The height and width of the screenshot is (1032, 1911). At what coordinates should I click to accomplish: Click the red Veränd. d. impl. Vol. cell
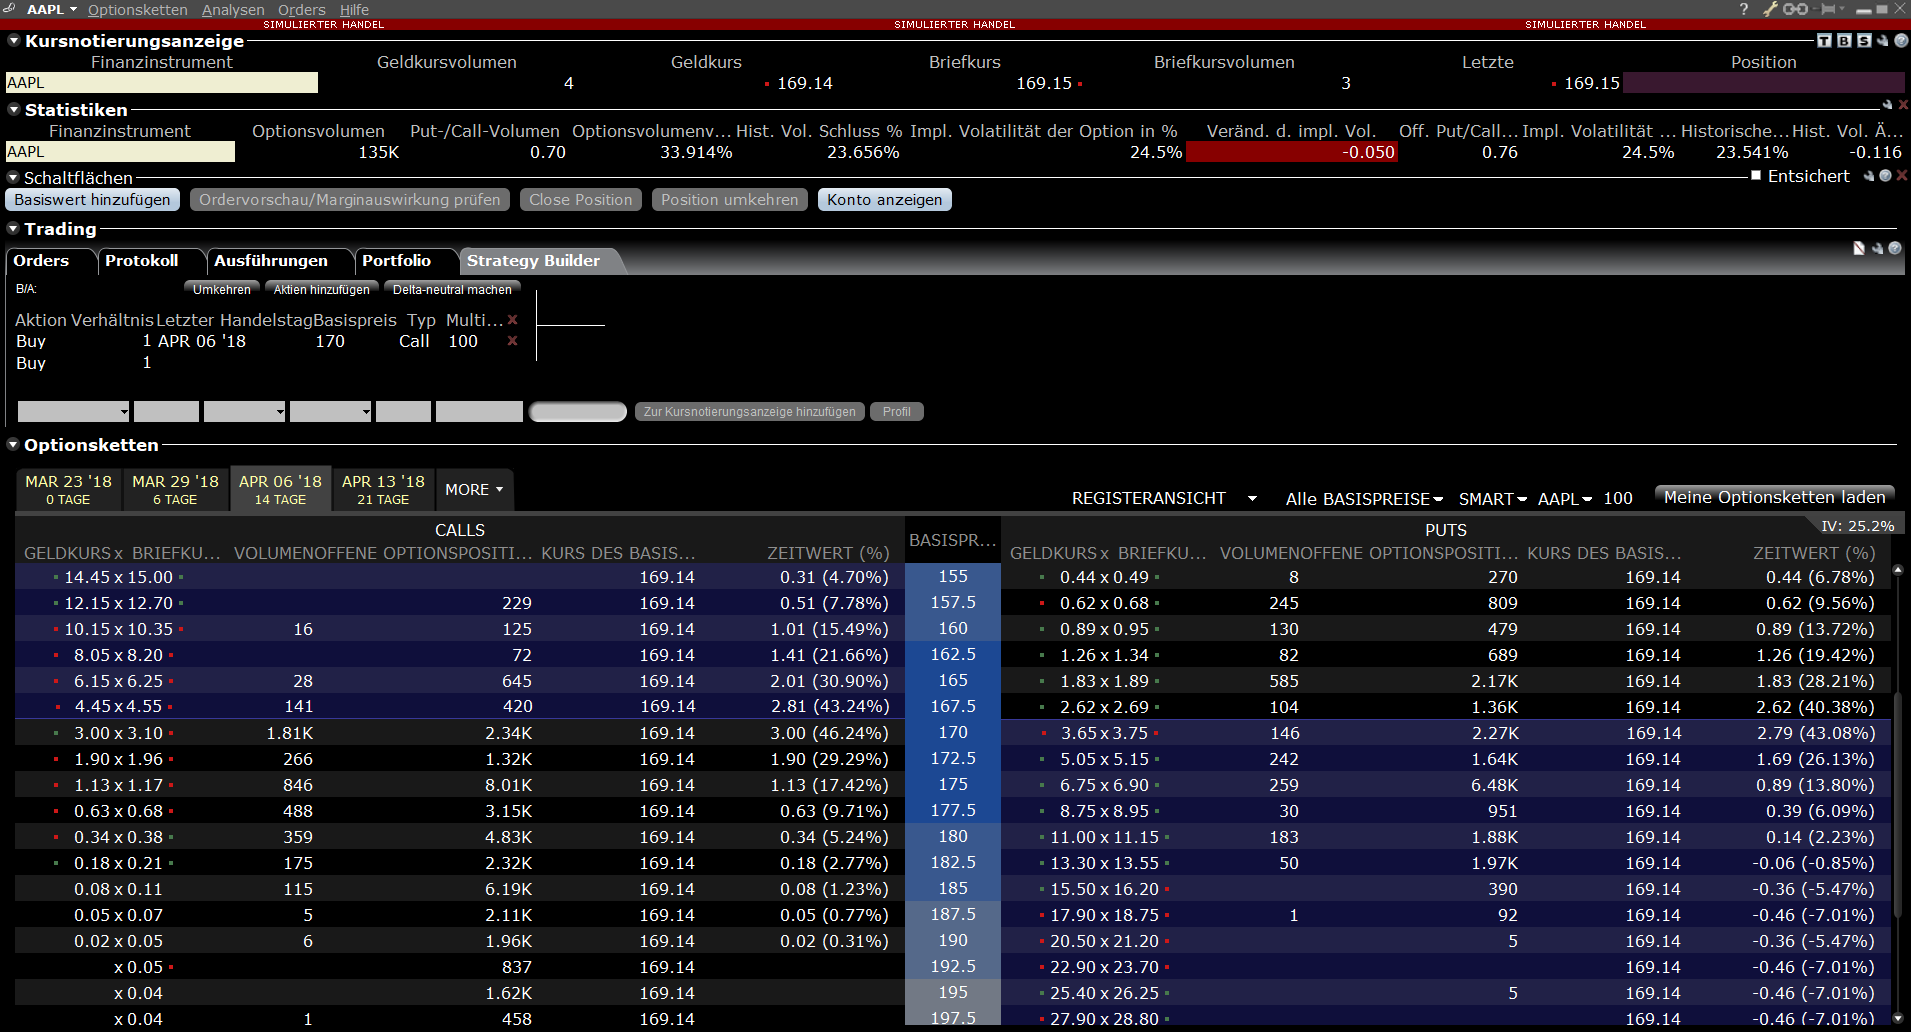1292,152
